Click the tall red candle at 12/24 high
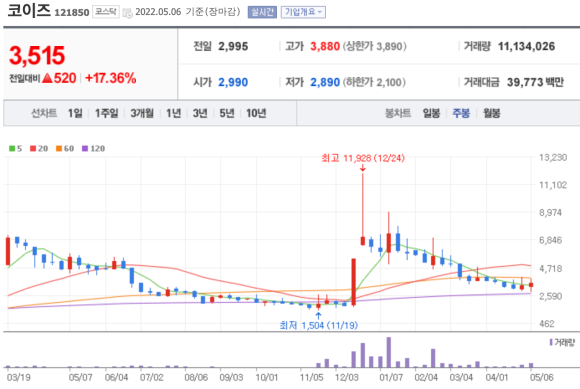This screenshot has width=580, height=389. [362, 209]
